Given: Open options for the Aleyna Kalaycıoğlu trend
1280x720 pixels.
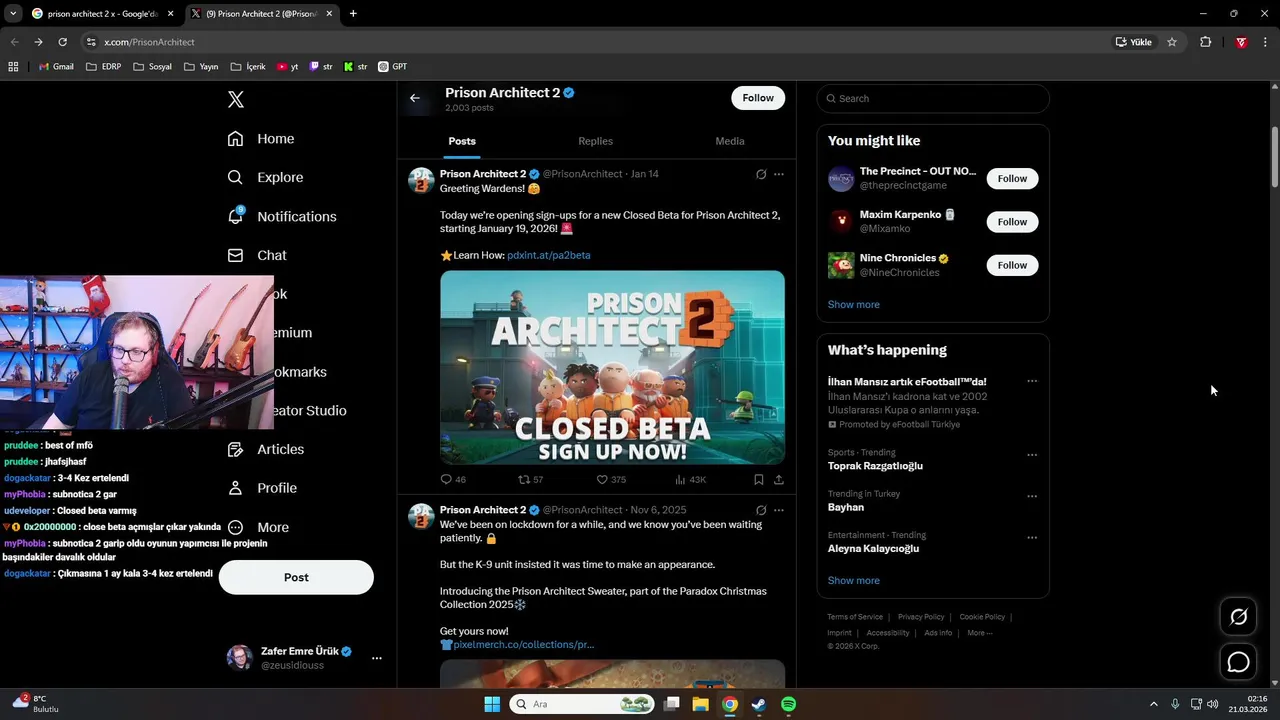Looking at the screenshot, I should pyautogui.click(x=1032, y=538).
